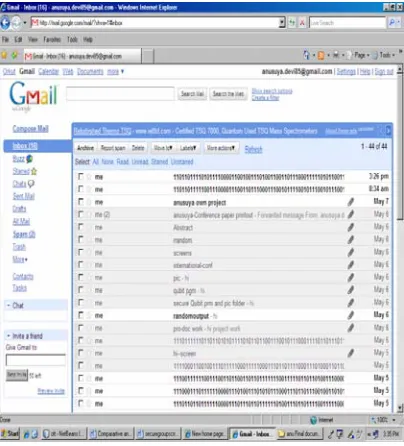Image resolution: width=404 pixels, height=446 pixels.
Task: Click the paperclip icon on the Abstract email
Action: coord(351,227)
